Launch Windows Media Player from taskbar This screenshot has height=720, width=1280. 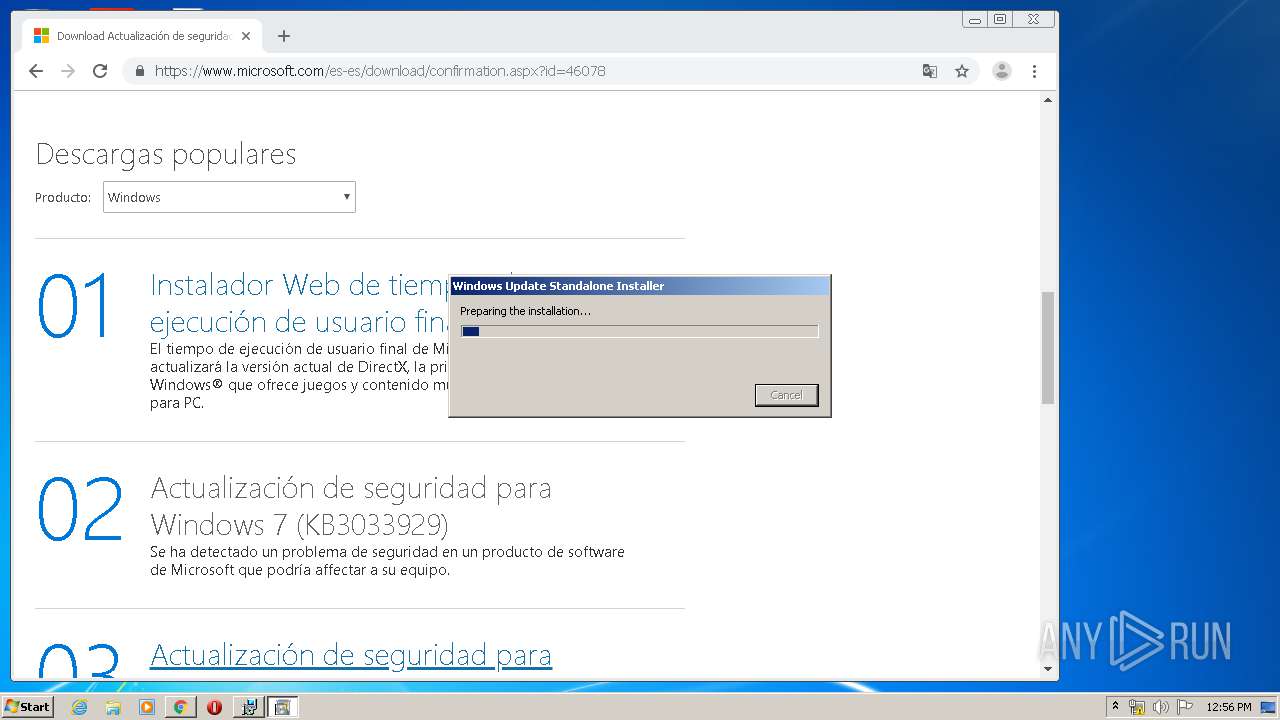pos(147,707)
